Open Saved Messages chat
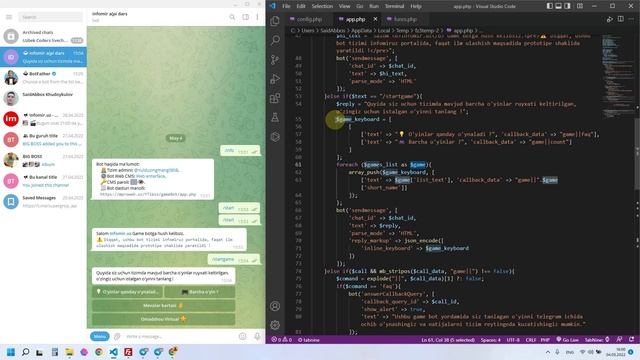Screen dimensions: 640x360 (43, 202)
